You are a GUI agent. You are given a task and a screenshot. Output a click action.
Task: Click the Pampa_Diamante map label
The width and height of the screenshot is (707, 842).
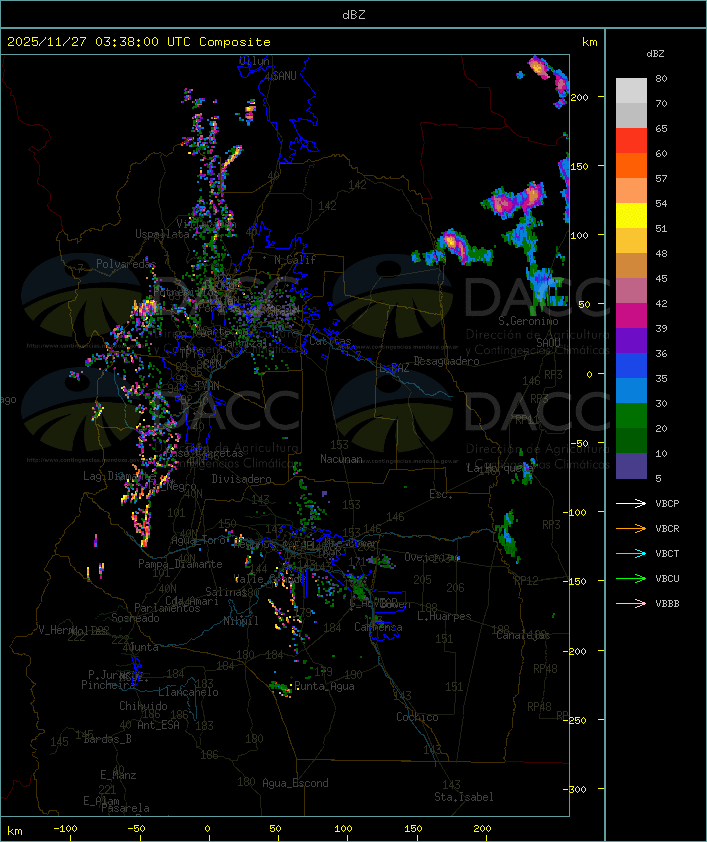coord(180,564)
